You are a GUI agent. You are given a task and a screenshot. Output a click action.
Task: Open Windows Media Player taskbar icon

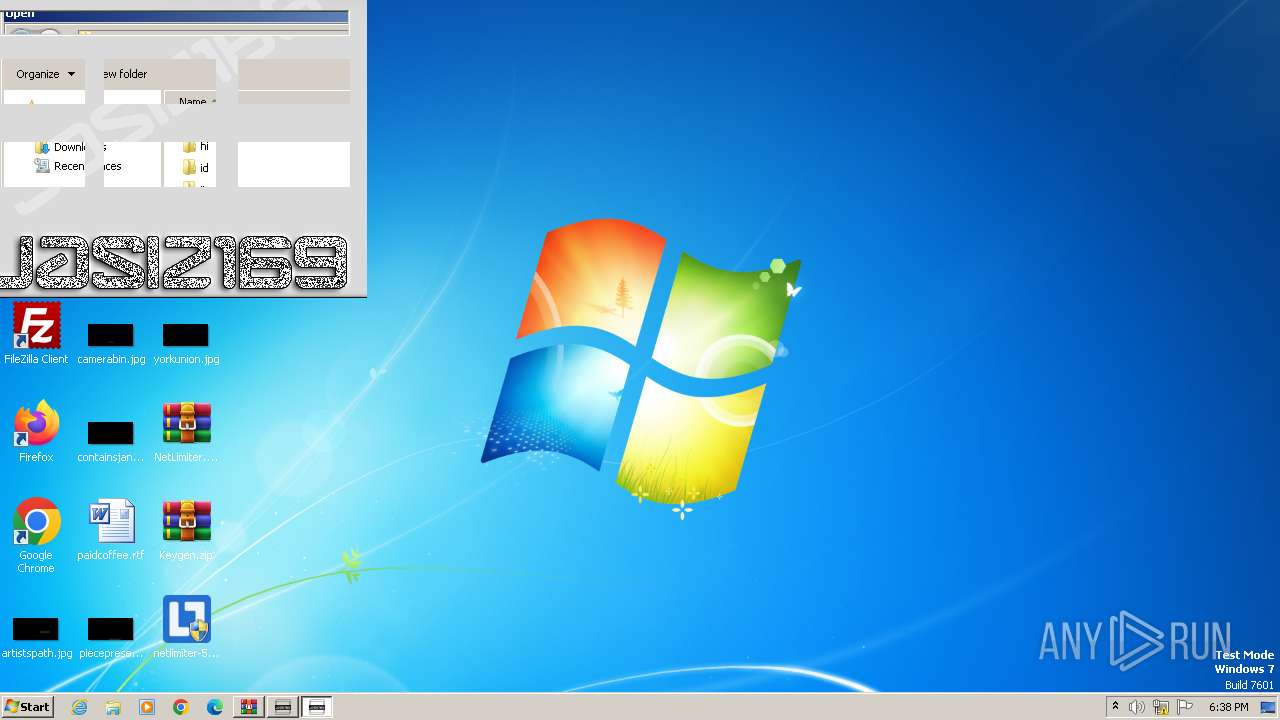147,707
